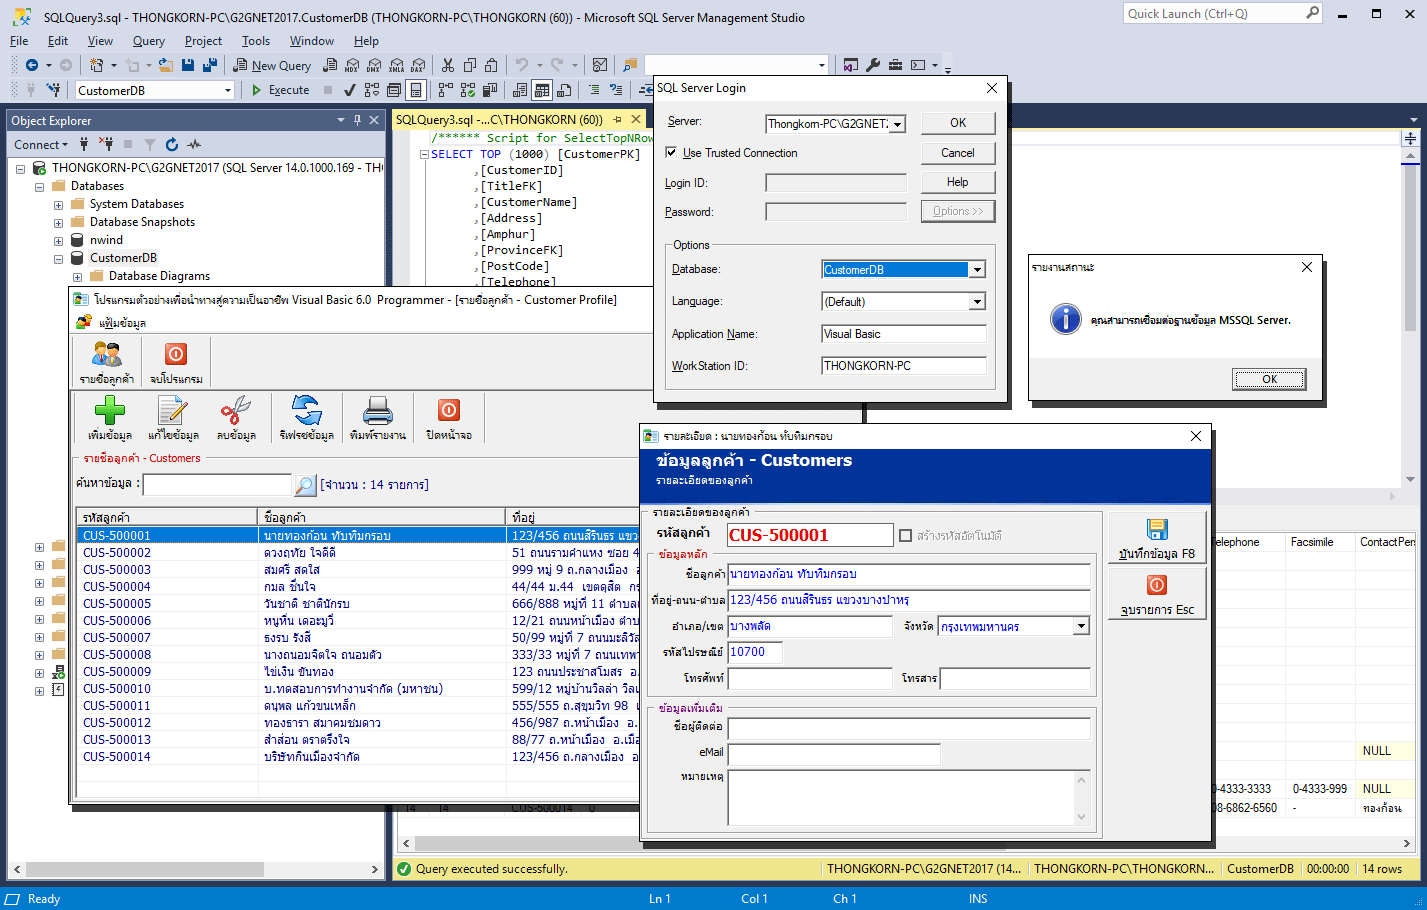This screenshot has width=1427, height=910.
Task: Click the Navigate Backward arrow icon
Action: point(32,65)
